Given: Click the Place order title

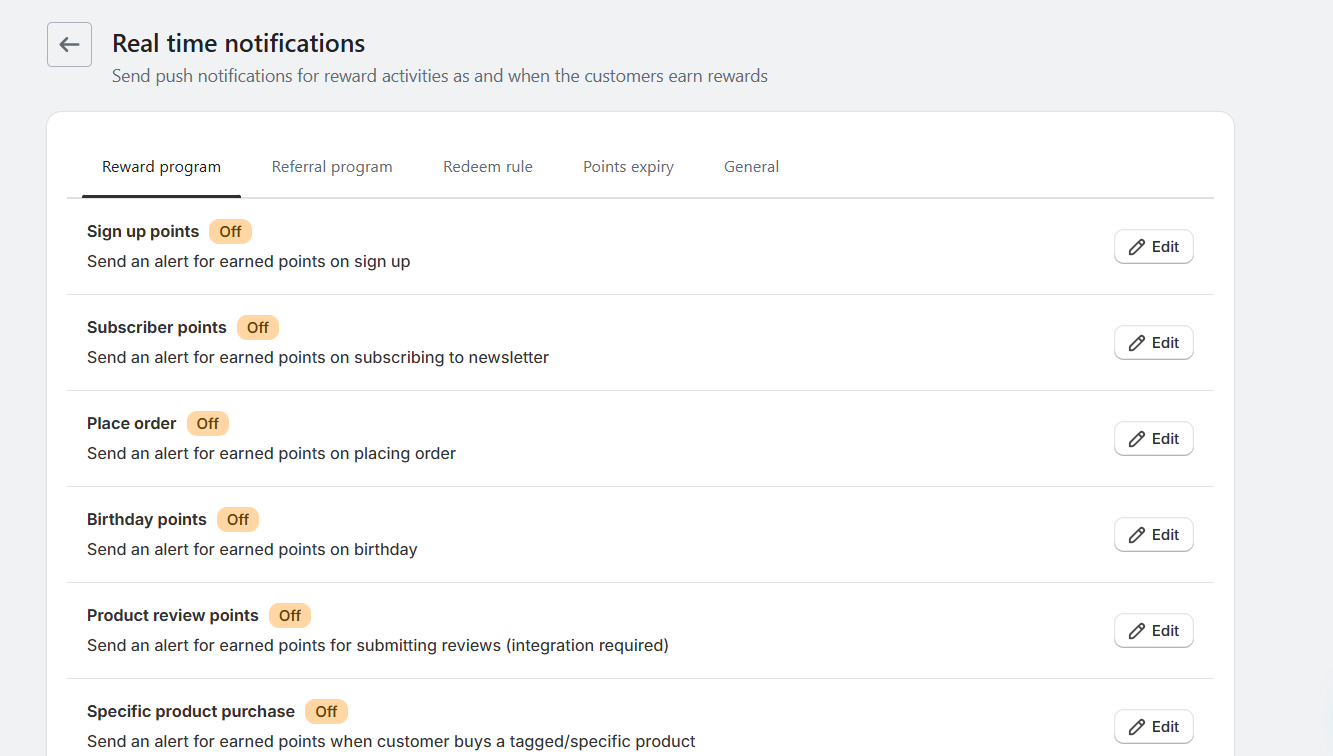Looking at the screenshot, I should 132,423.
